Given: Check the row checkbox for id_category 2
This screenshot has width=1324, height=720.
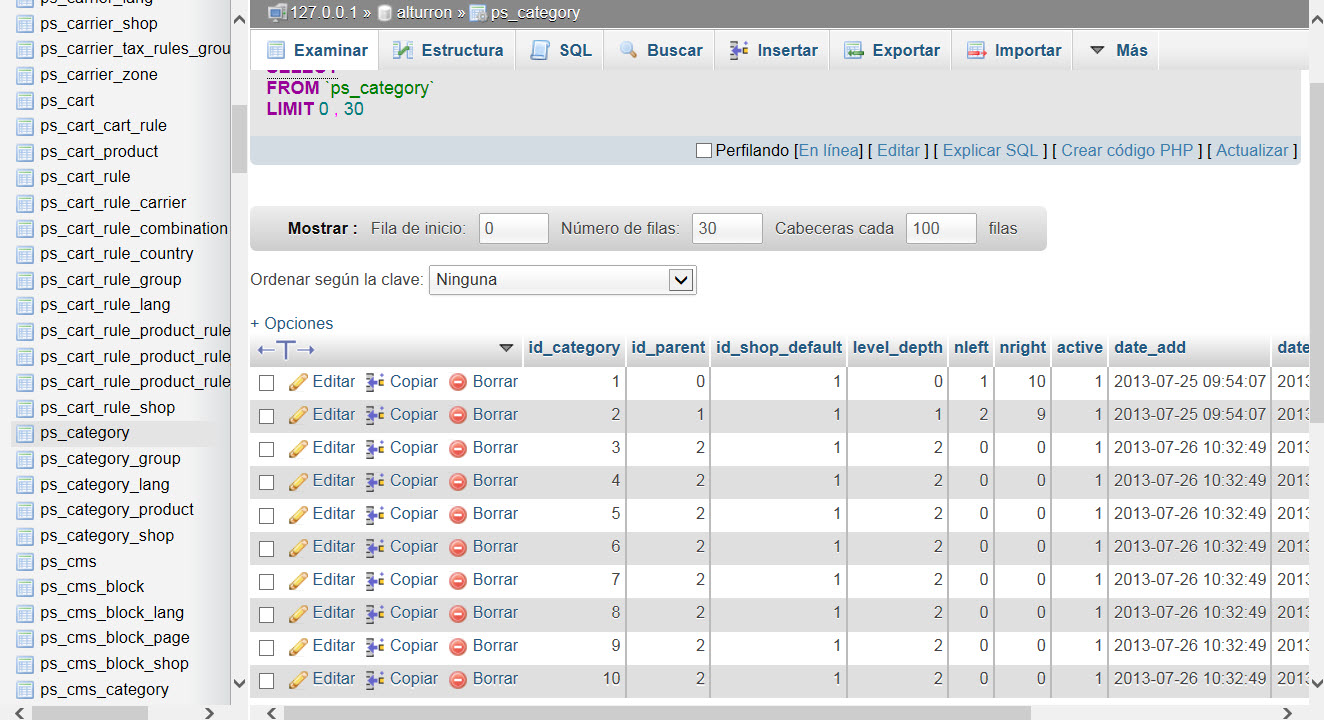Looking at the screenshot, I should coord(266,416).
